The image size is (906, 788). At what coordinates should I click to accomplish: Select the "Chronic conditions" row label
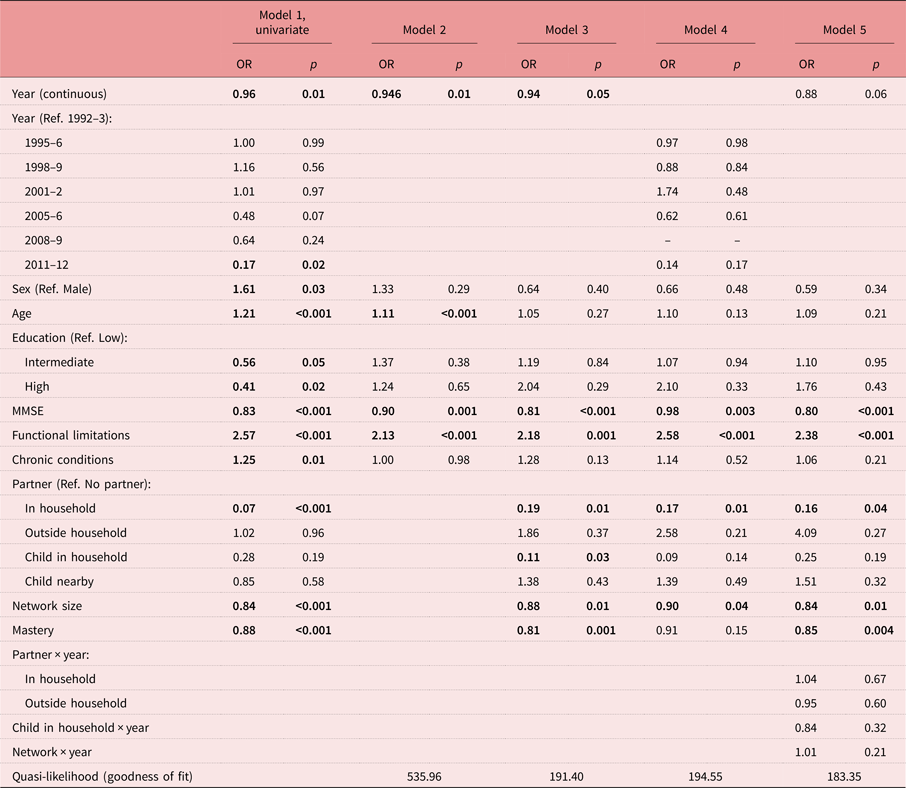coord(63,460)
